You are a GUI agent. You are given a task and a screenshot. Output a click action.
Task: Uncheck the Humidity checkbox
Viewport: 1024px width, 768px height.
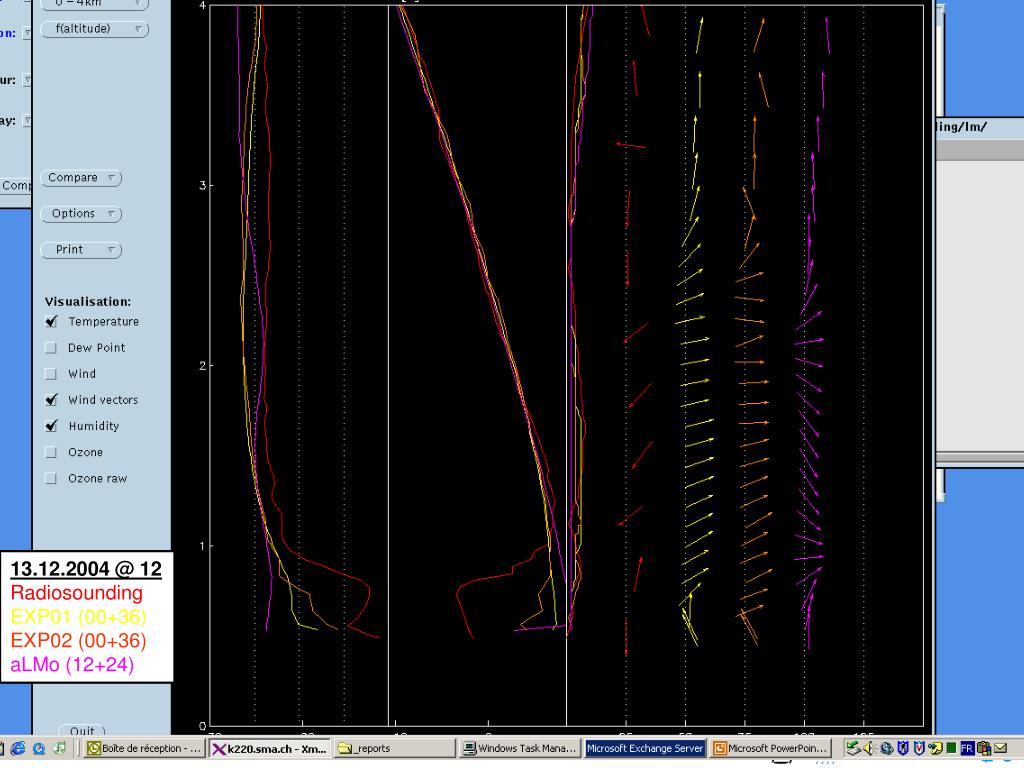pyautogui.click(x=50, y=426)
